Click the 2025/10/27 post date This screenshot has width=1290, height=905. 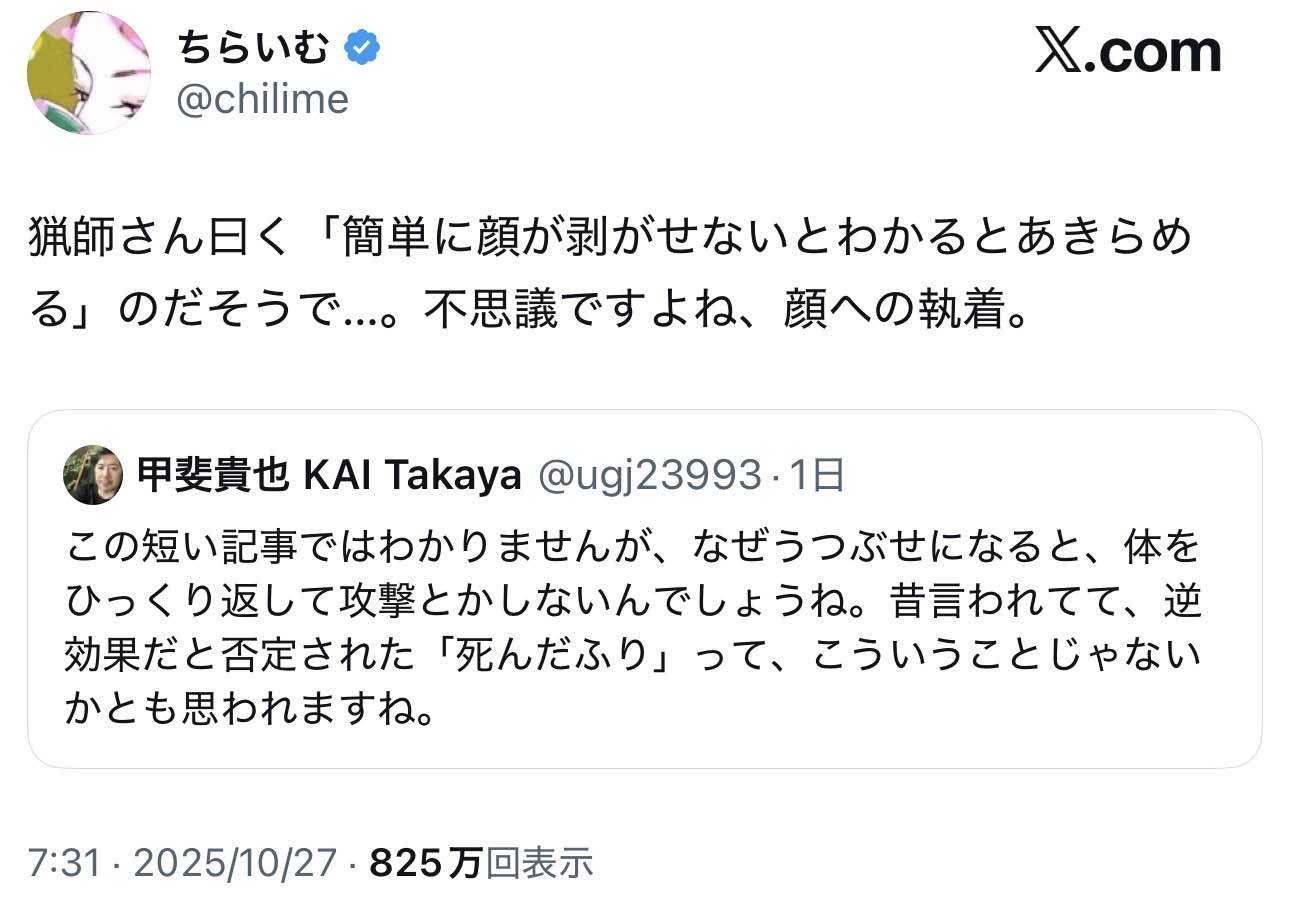[x=234, y=862]
